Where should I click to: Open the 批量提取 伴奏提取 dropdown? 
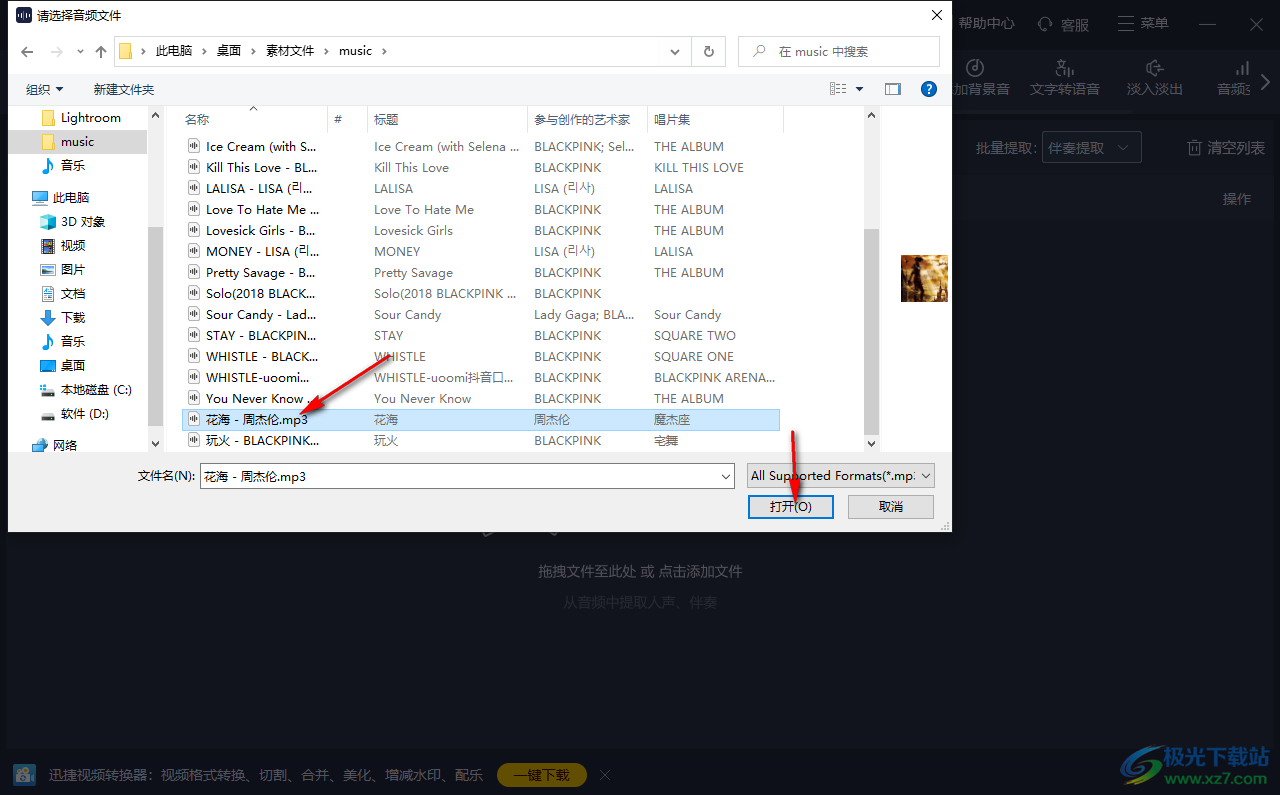click(x=1092, y=148)
